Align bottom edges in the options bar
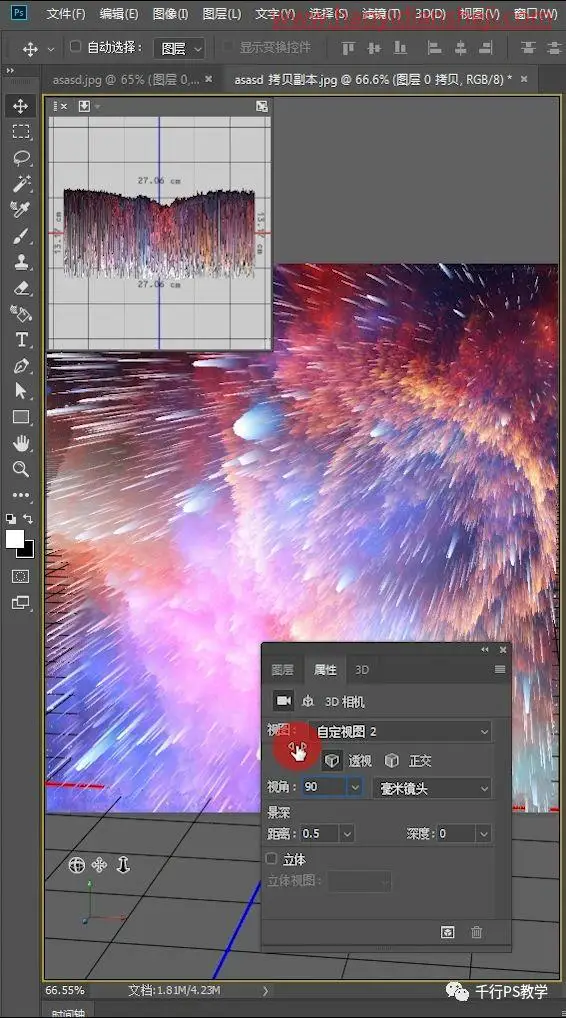 (x=400, y=47)
